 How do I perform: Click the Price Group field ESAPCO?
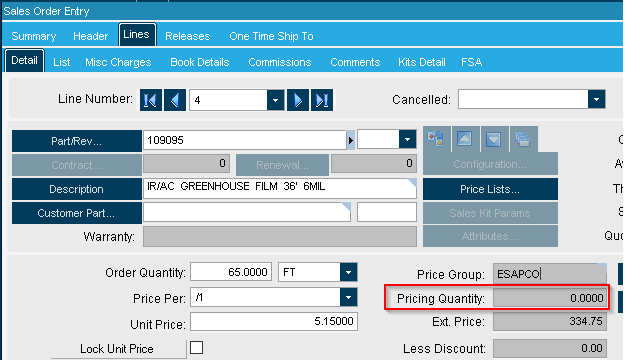tap(550, 274)
